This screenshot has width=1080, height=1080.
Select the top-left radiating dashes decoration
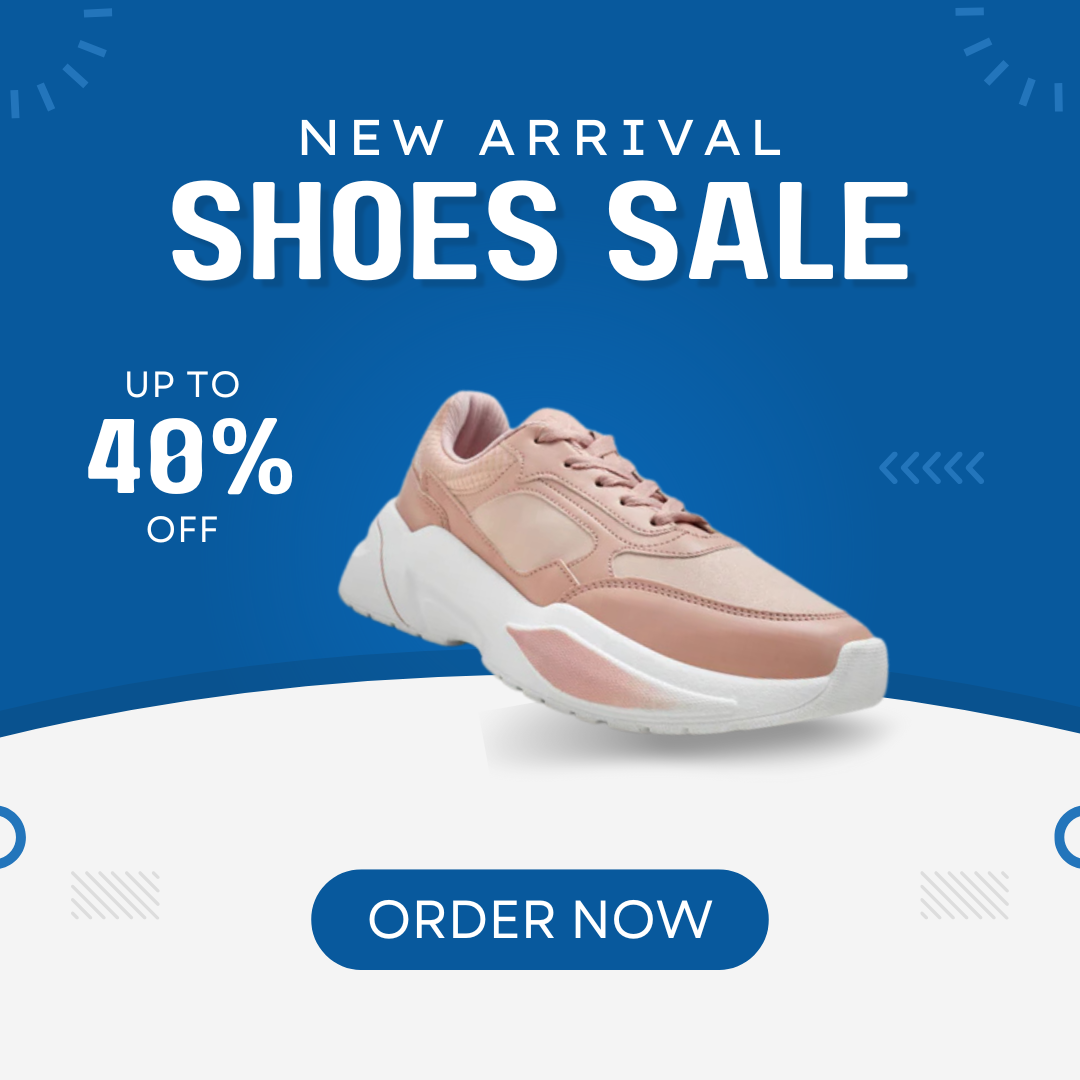61,62
